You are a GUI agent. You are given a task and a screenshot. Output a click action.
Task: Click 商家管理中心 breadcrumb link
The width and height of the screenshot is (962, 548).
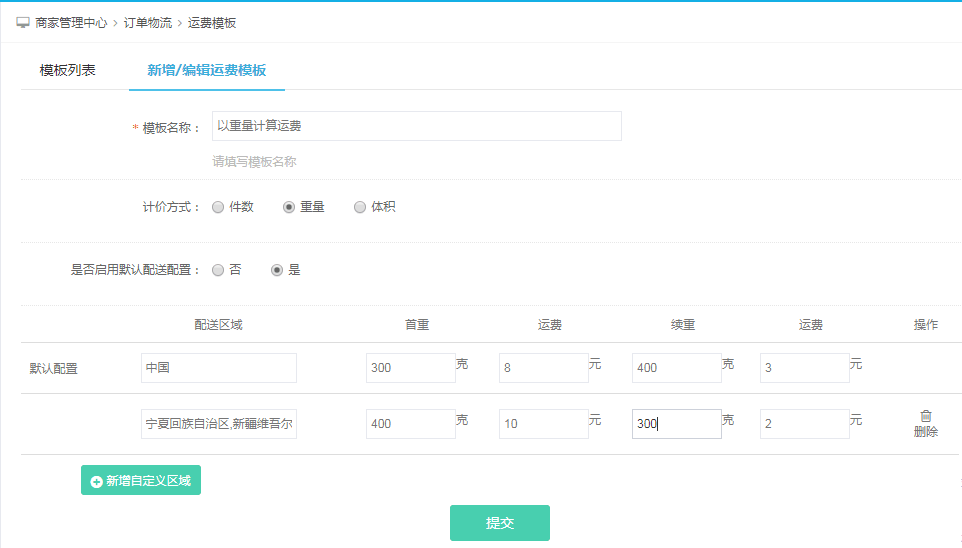tap(71, 22)
